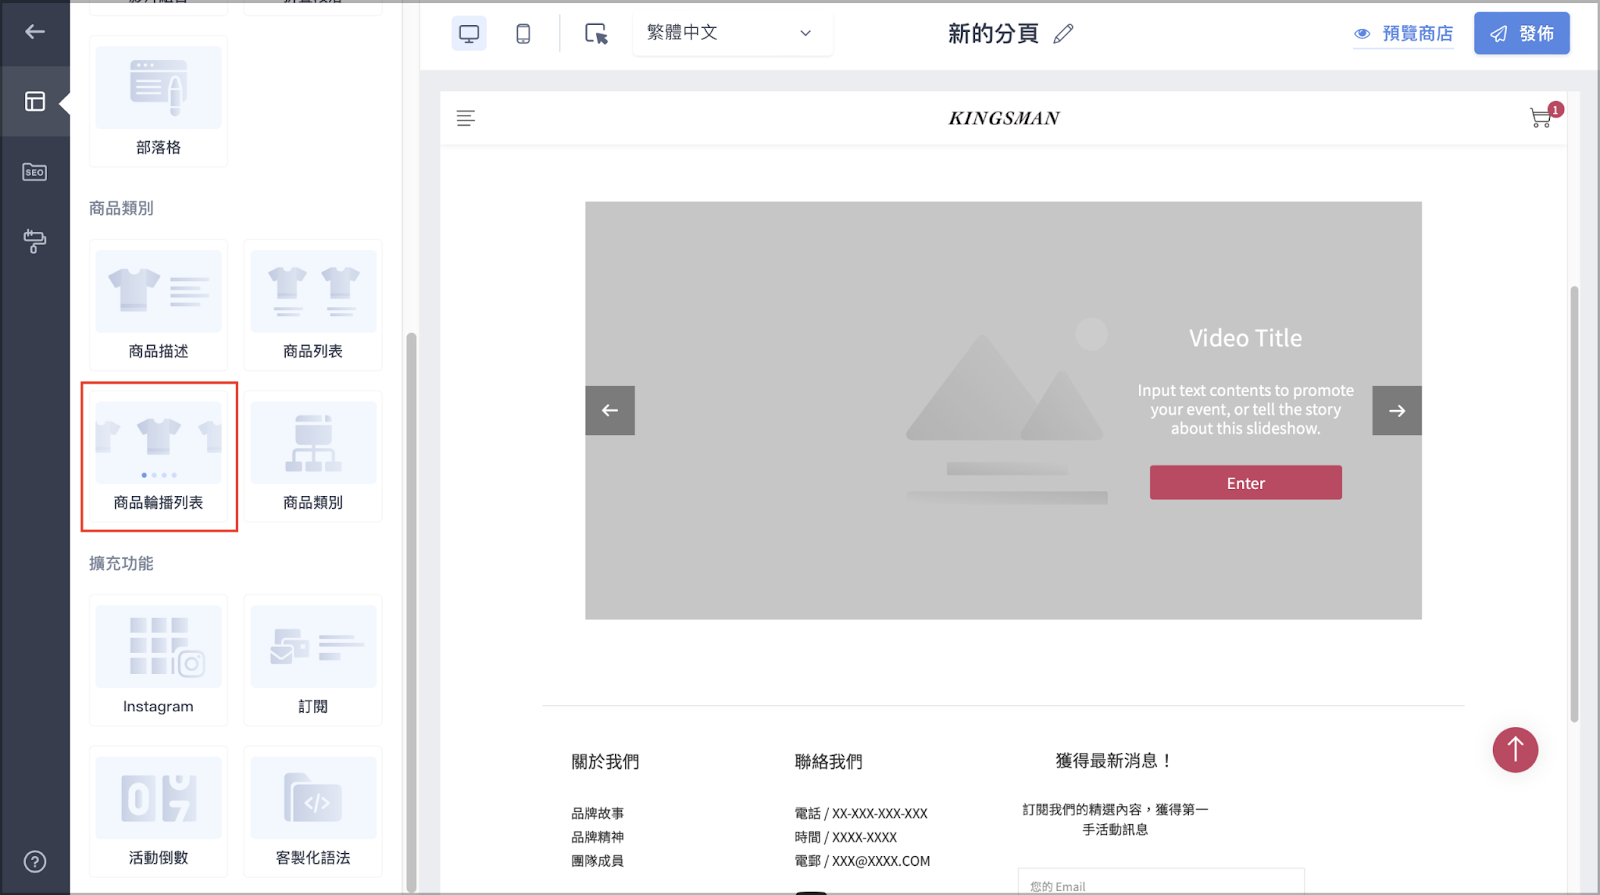Viewport: 1600px width, 895px height.
Task: Click the 獲得最新消息！ heading
Action: (1114, 761)
